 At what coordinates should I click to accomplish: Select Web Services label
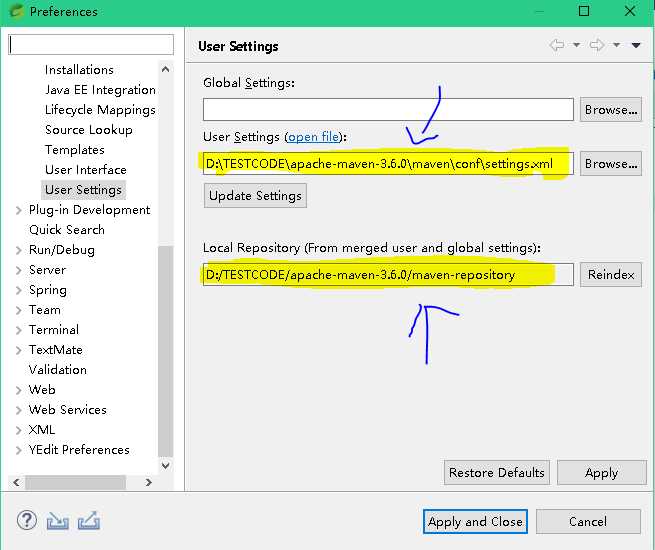pos(68,410)
